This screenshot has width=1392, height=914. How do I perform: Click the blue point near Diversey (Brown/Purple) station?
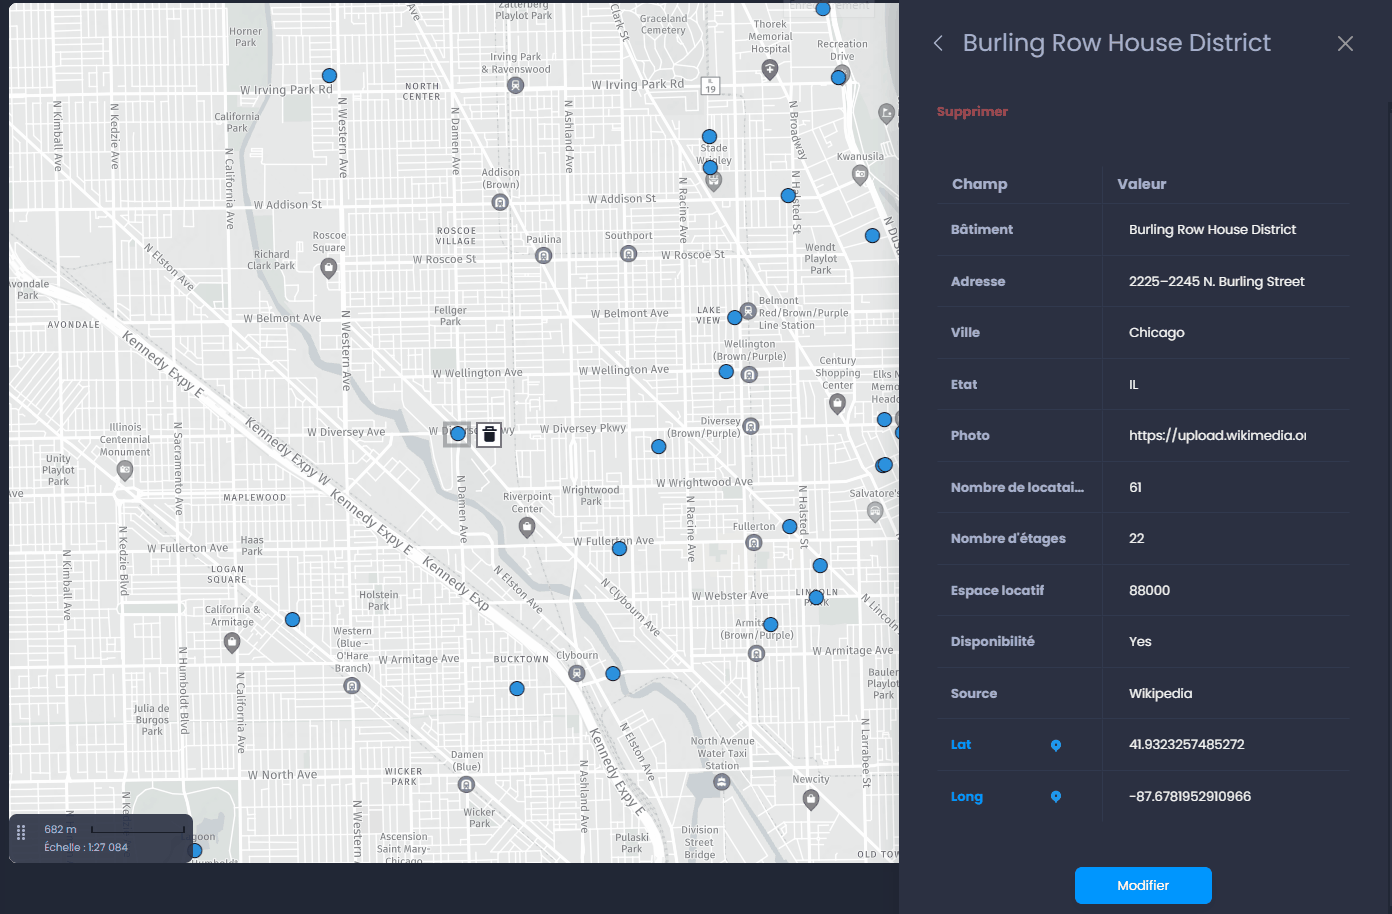tap(659, 447)
